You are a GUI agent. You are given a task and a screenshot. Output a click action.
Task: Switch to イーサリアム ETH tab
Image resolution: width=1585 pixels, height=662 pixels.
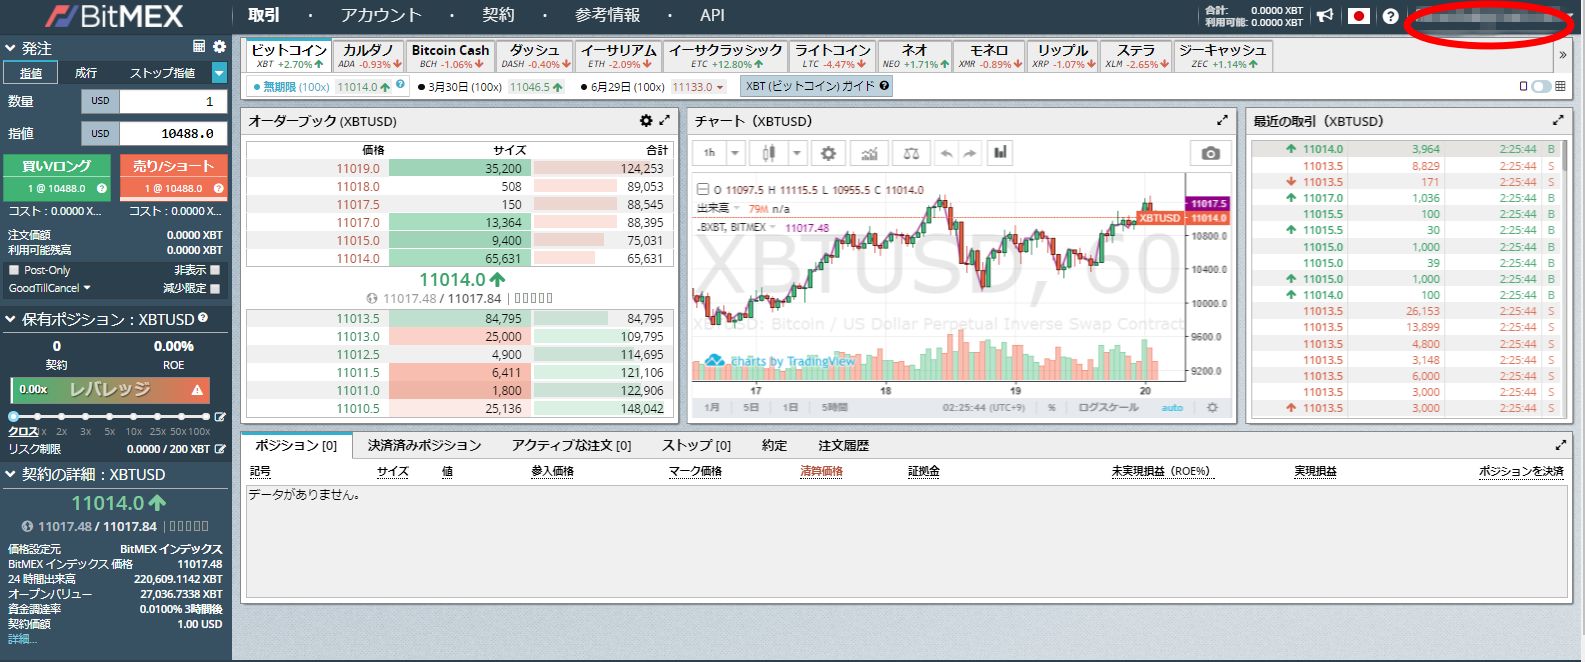coord(619,55)
